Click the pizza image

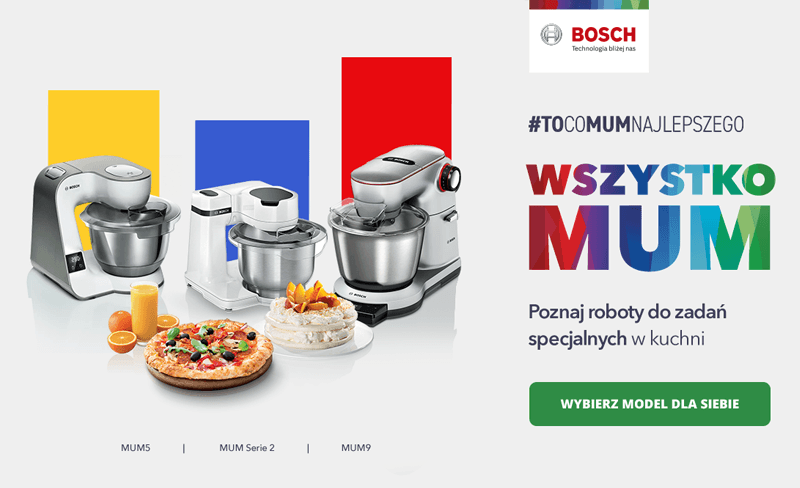click(x=208, y=354)
